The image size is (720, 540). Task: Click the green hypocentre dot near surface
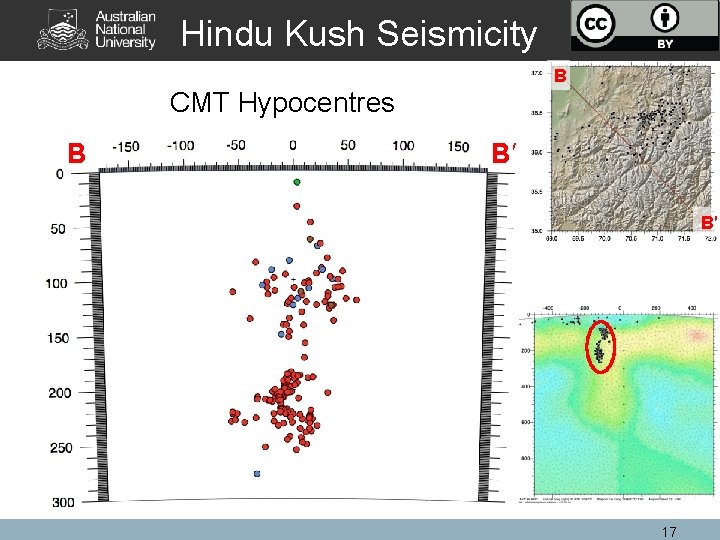pyautogui.click(x=297, y=182)
